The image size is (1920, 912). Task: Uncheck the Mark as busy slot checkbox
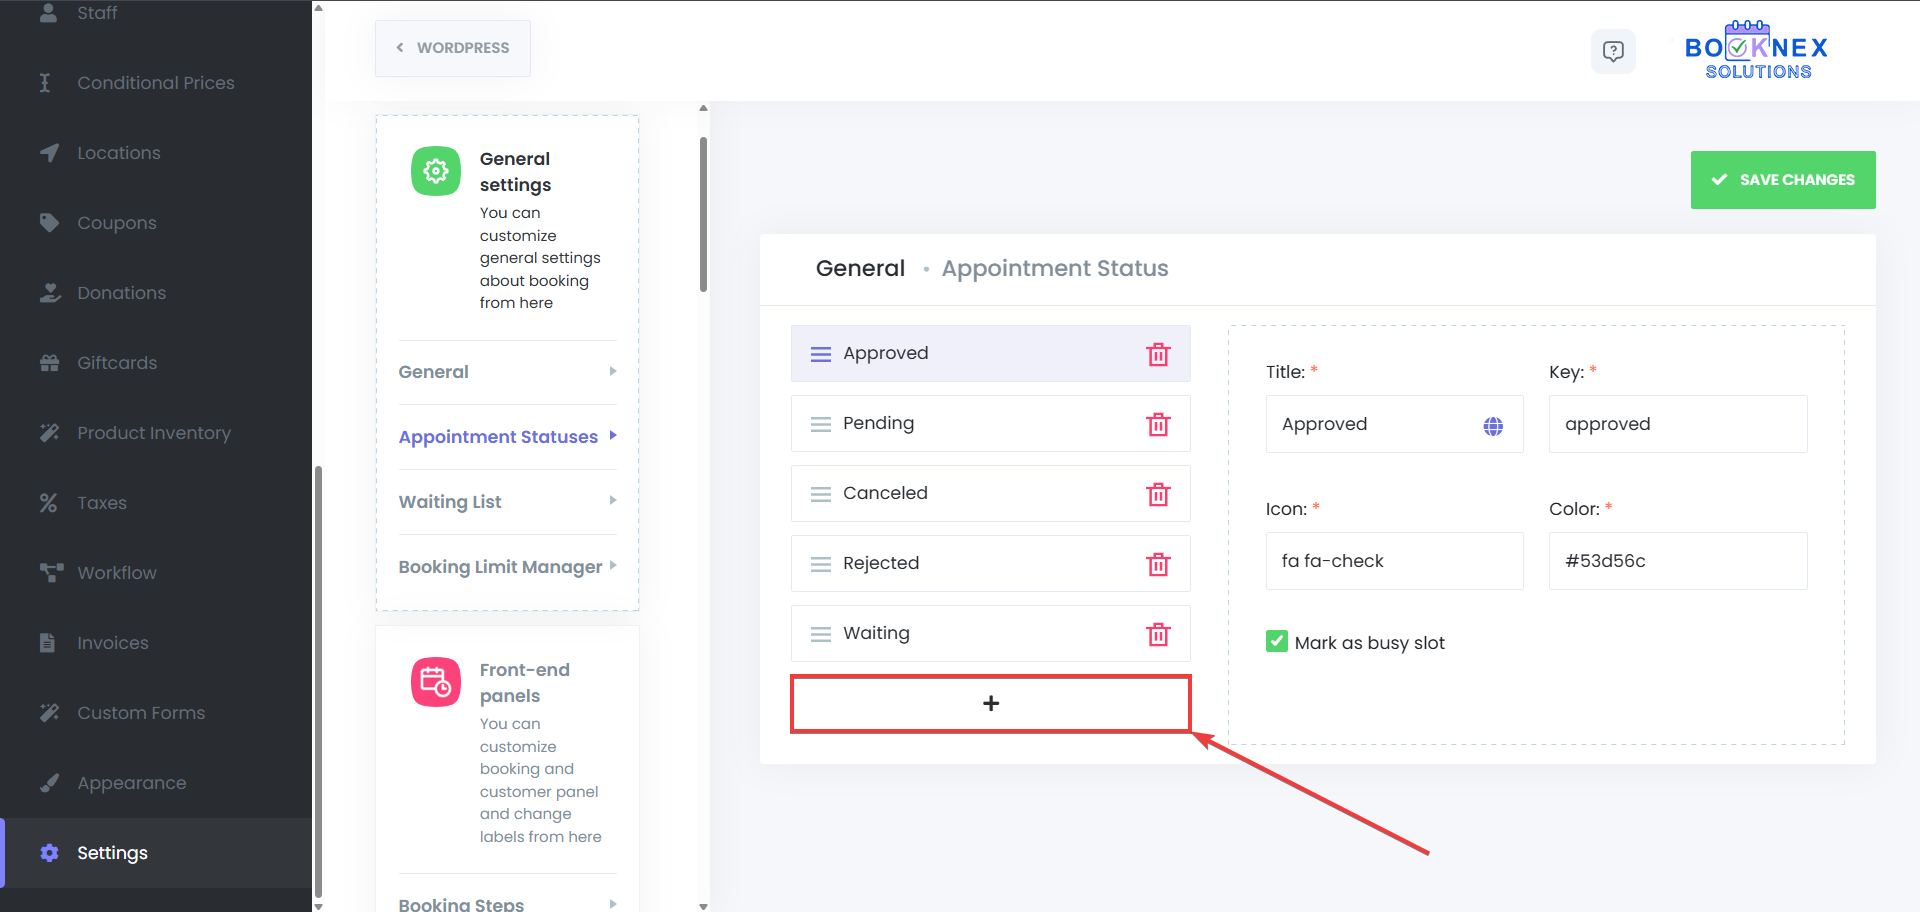pyautogui.click(x=1277, y=642)
